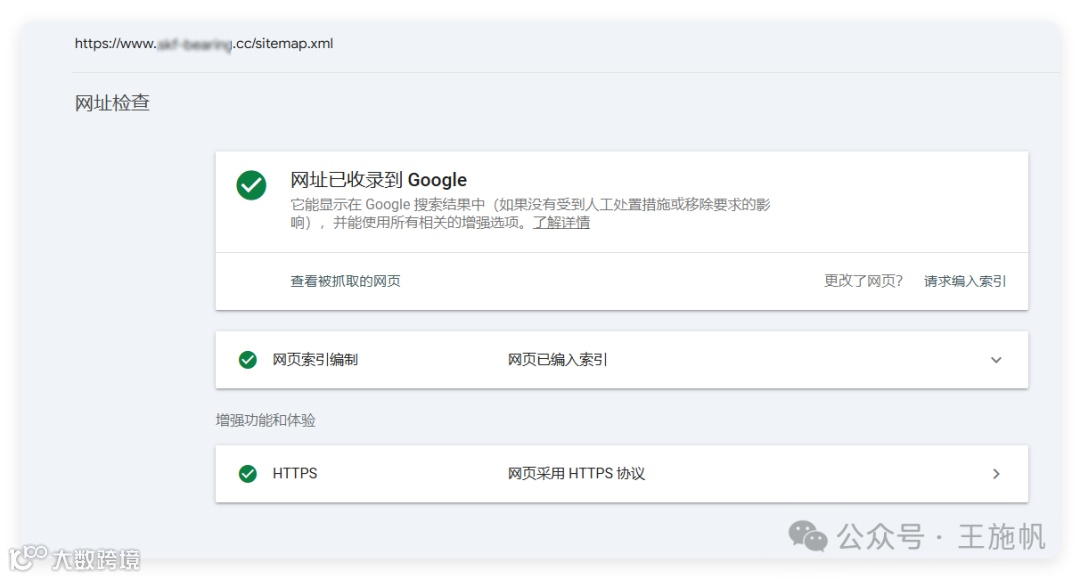Click the 网址检查 page title
This screenshot has width=1080, height=579.
point(112,103)
